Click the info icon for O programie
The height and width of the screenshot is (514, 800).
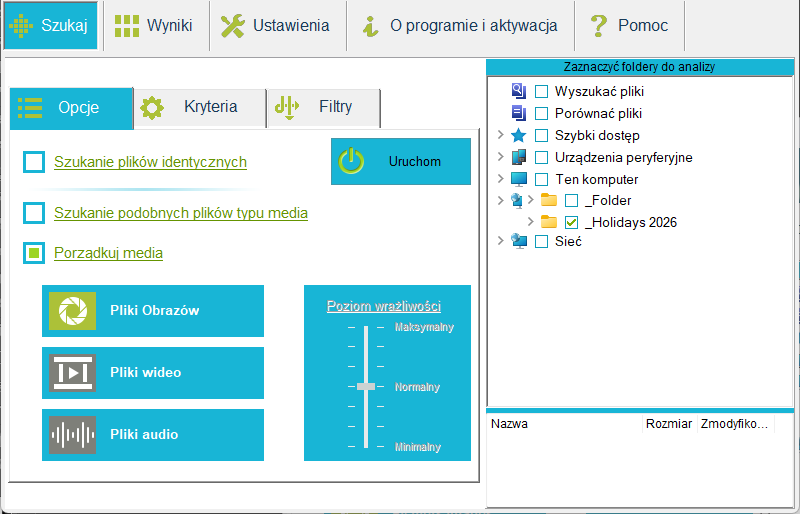click(371, 26)
